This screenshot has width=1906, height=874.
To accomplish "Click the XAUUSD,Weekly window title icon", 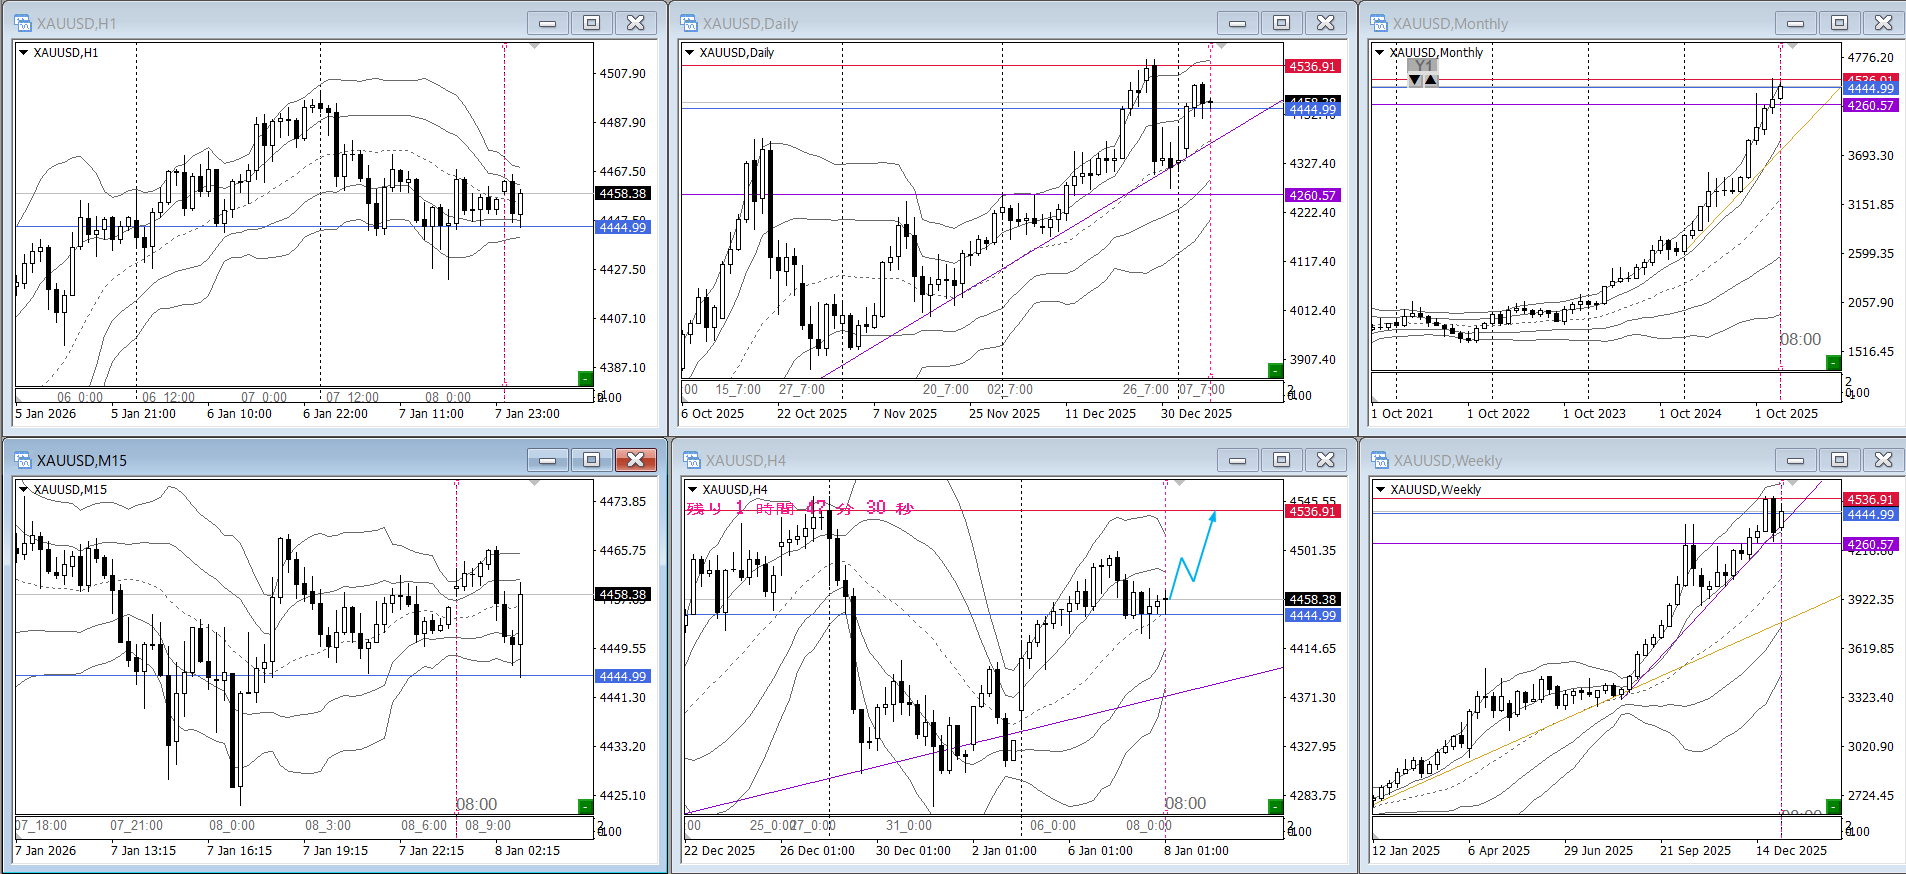I will tap(1380, 460).
